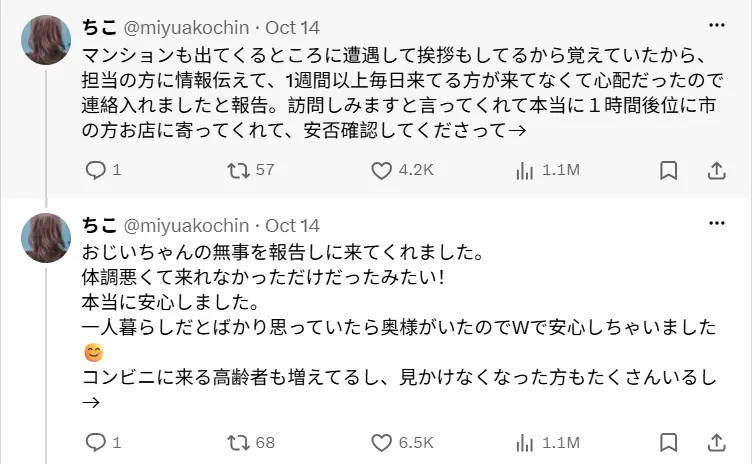Open the Oct 14 timestamp of first tweet

[x=292, y=28]
